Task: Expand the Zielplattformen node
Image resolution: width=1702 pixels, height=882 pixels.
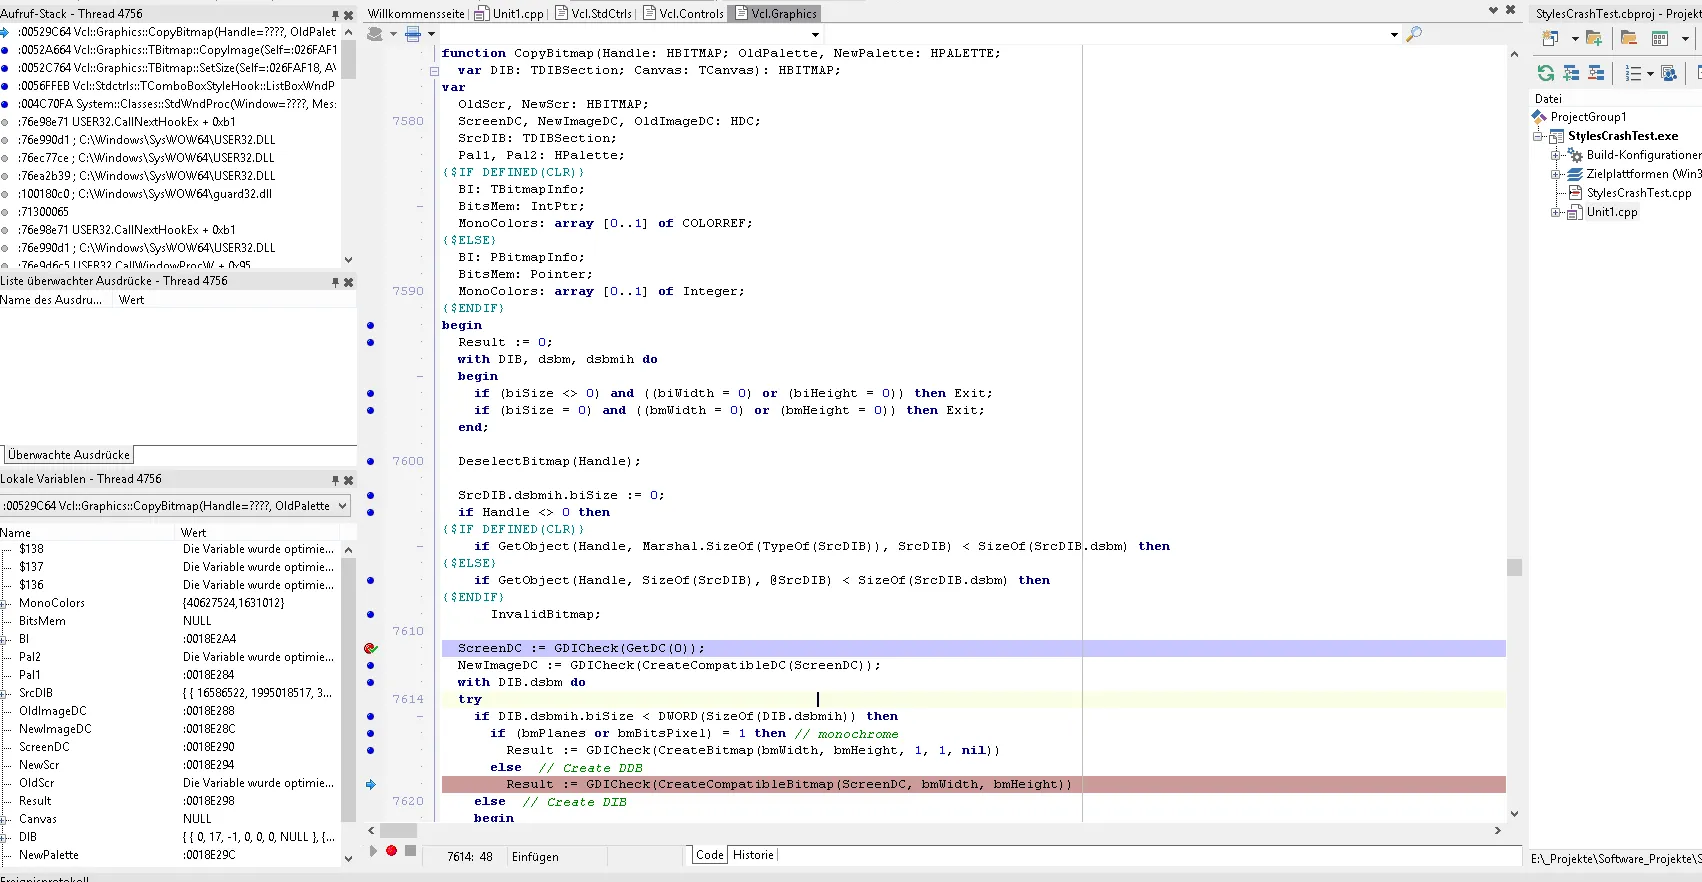Action: point(1556,174)
